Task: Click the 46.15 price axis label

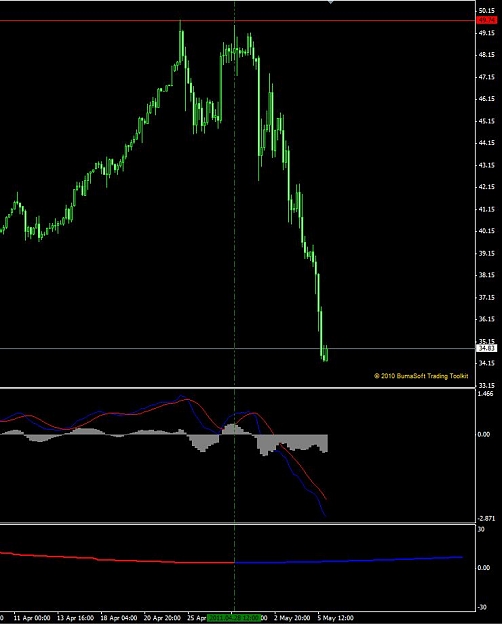Action: tap(487, 98)
